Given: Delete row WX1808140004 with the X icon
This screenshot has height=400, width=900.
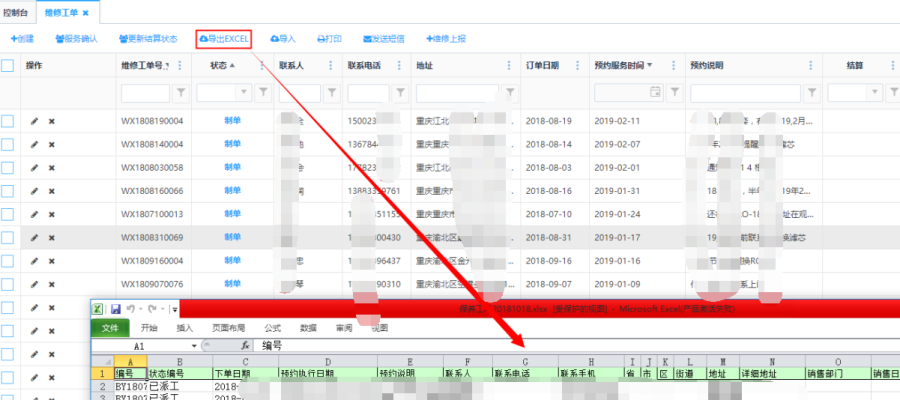Looking at the screenshot, I should pos(52,144).
